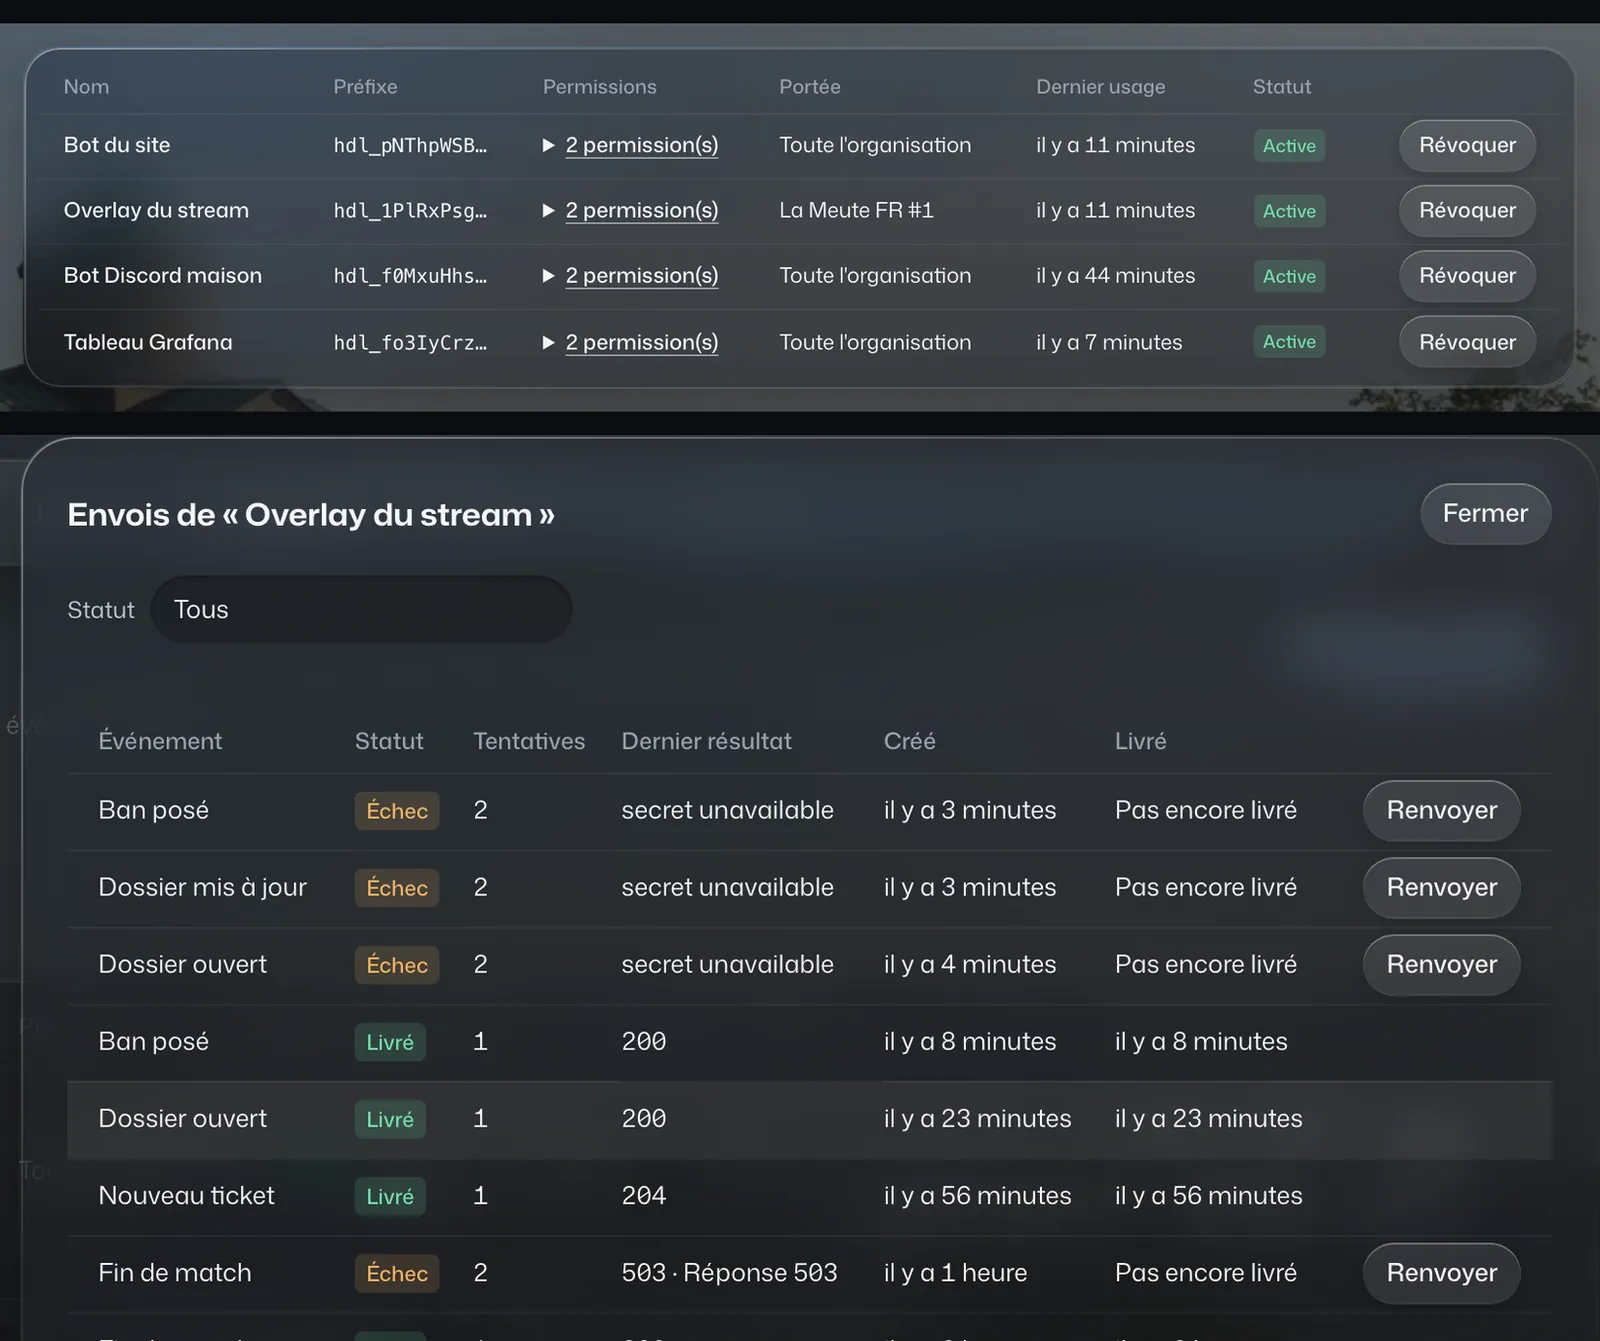Click il y a 44 minutes usage cell
Viewport: 1600px width, 1341px height.
1115,275
